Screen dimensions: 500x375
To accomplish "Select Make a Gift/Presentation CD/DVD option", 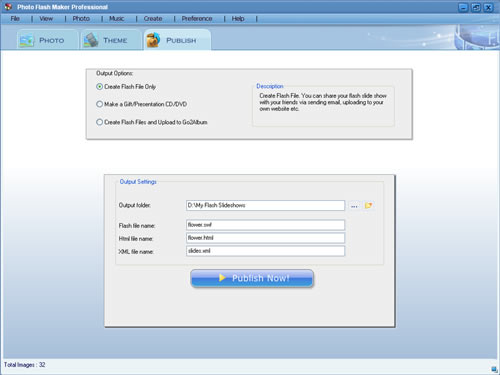I will pyautogui.click(x=141, y=104).
